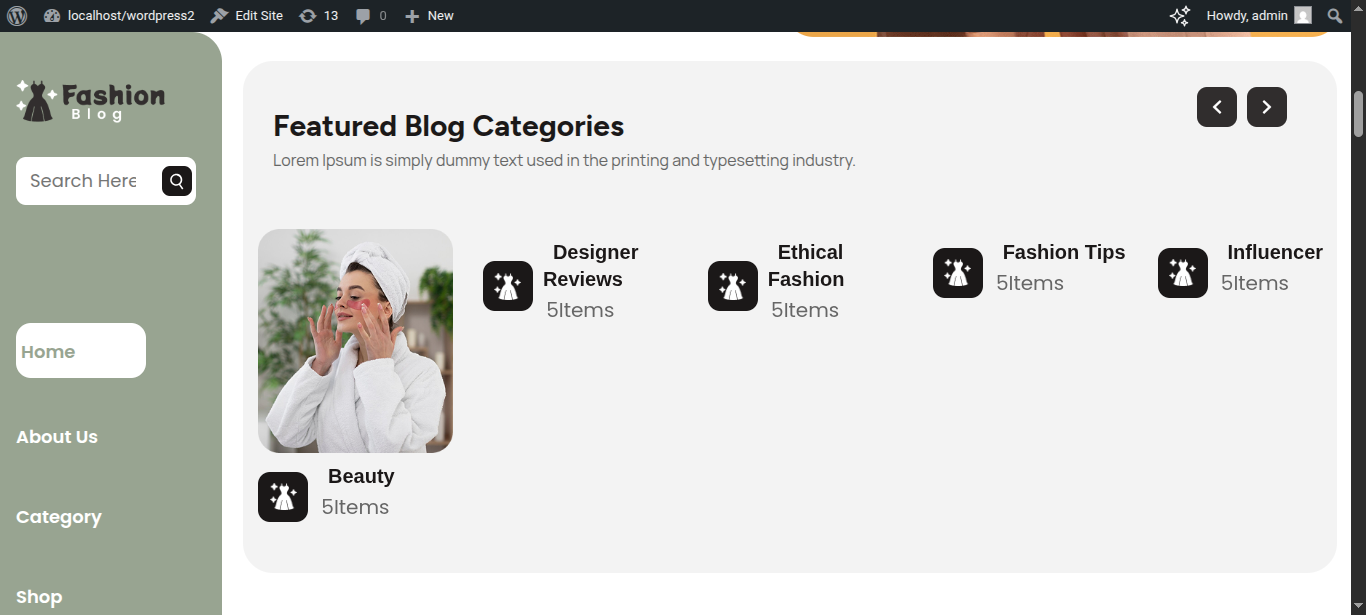Screen dimensions: 1366x615
Task: Click the sidebar search submit icon
Action: tap(177, 181)
